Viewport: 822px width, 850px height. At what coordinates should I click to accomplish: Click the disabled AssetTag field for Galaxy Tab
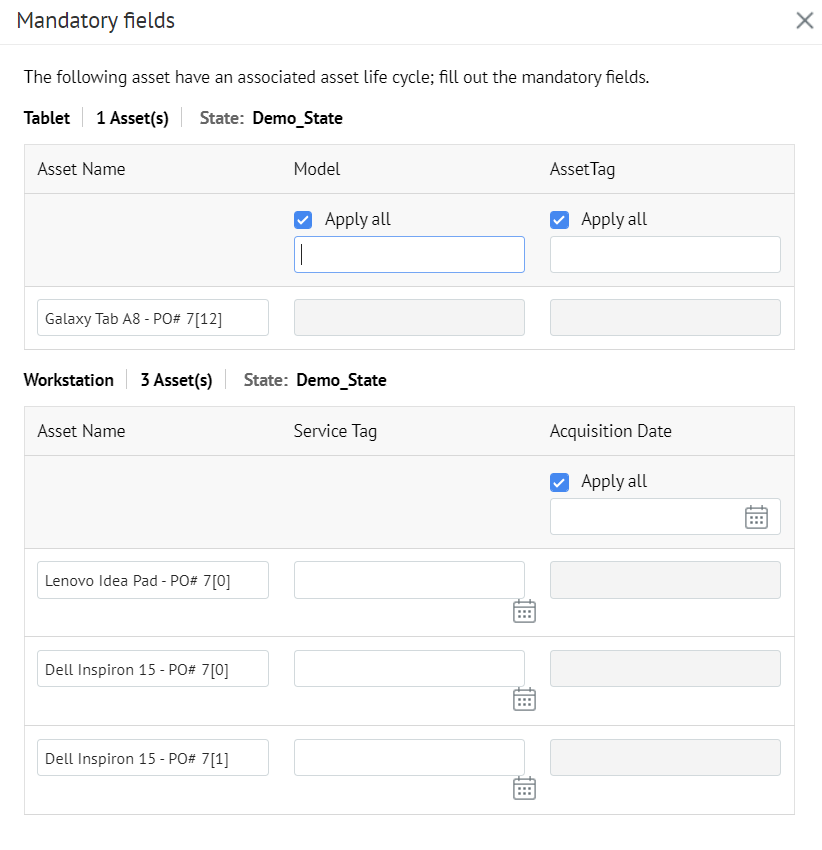[665, 318]
